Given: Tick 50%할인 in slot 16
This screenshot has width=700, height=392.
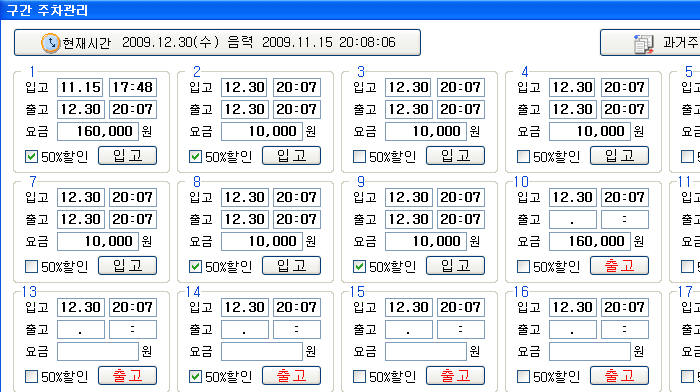Looking at the screenshot, I should [x=523, y=377].
